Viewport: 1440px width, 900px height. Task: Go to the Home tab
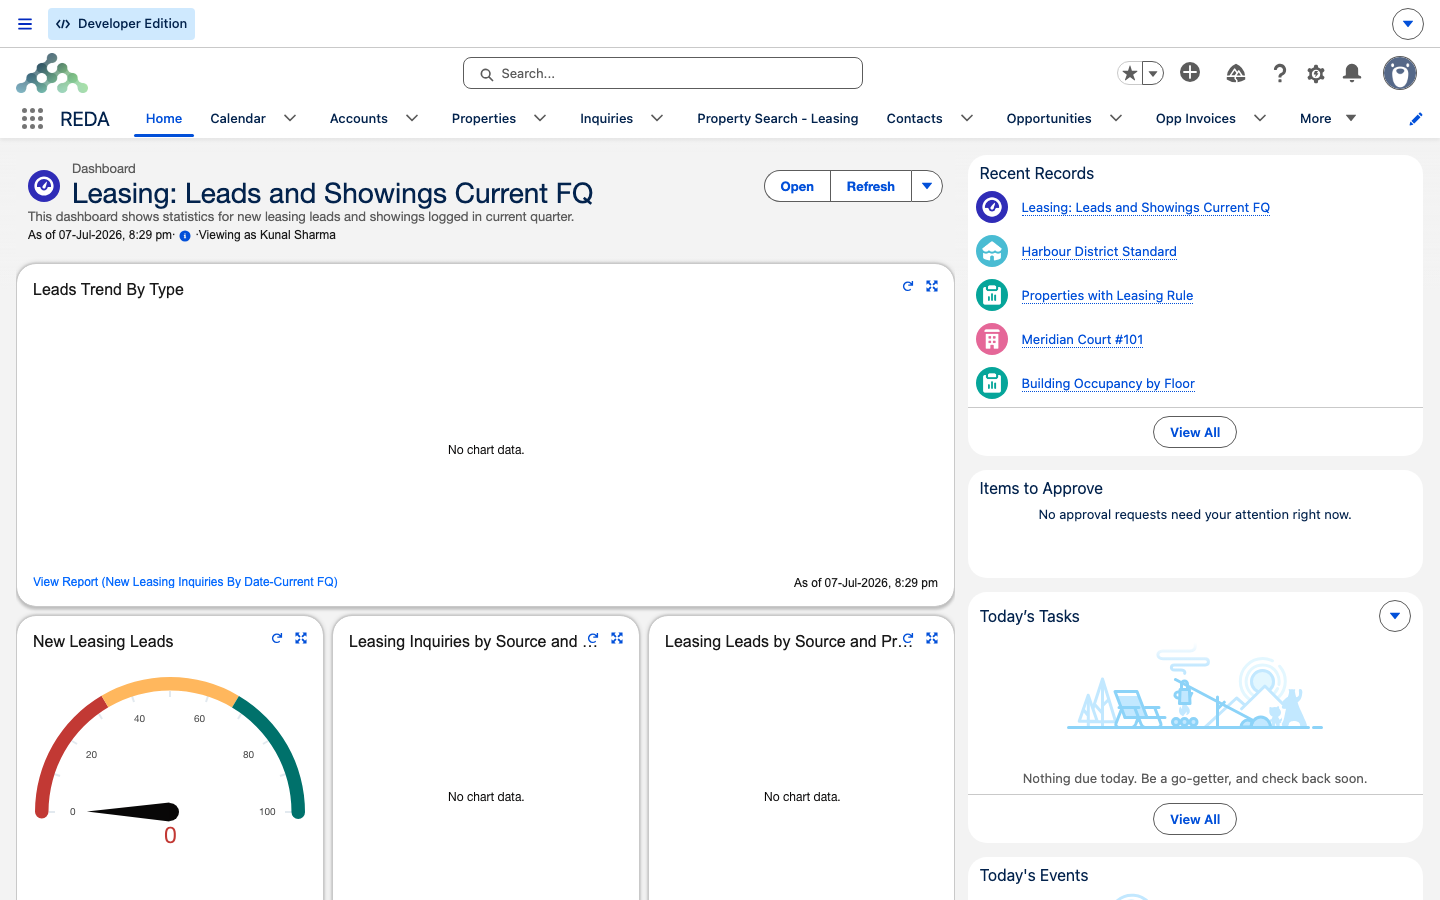164,118
